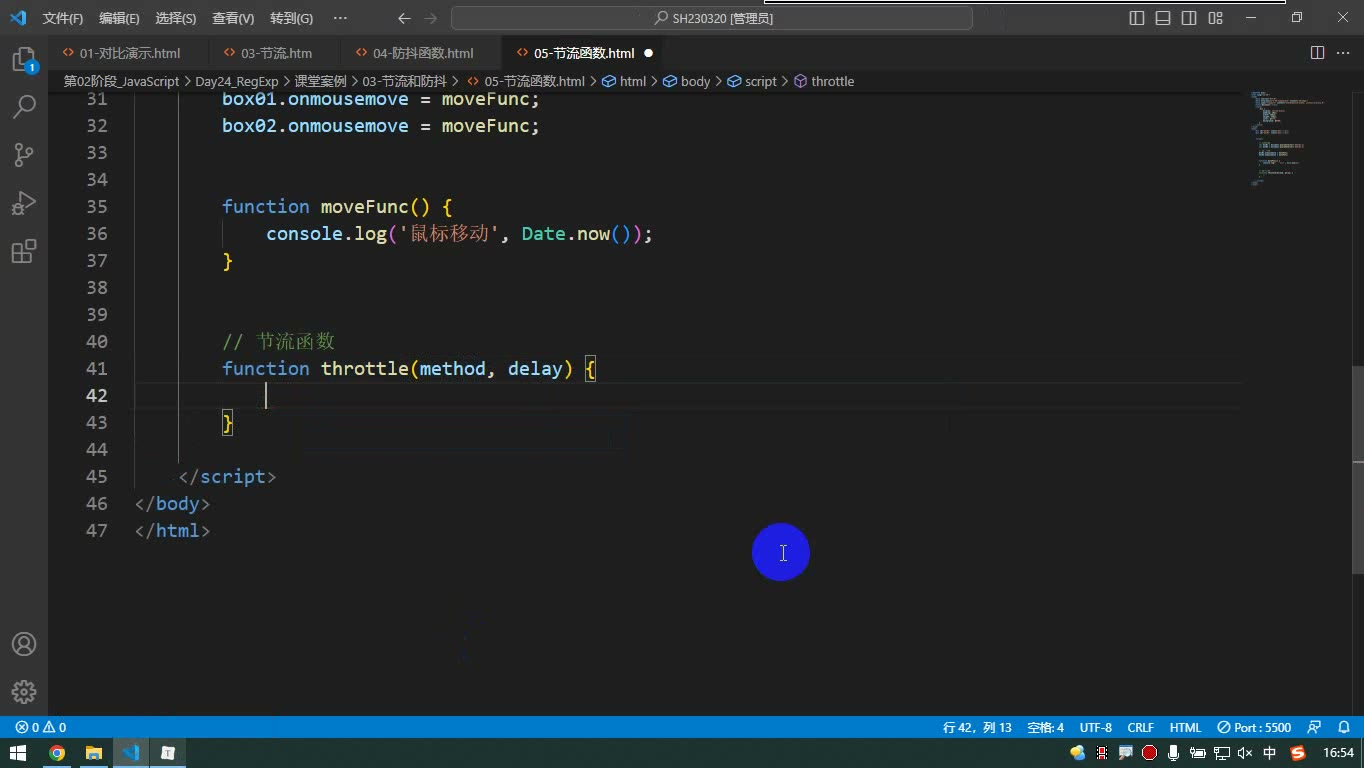Expand the 03-节流和防抖 breadcrumb
1364x768 pixels.
[404, 81]
